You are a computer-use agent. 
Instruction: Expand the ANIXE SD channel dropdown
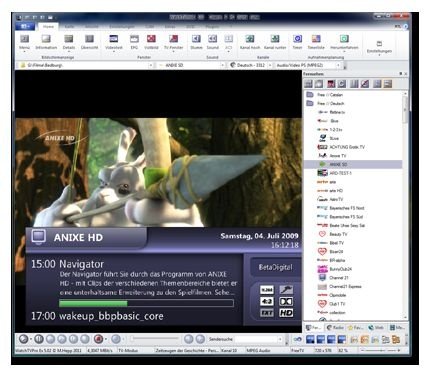coord(222,65)
